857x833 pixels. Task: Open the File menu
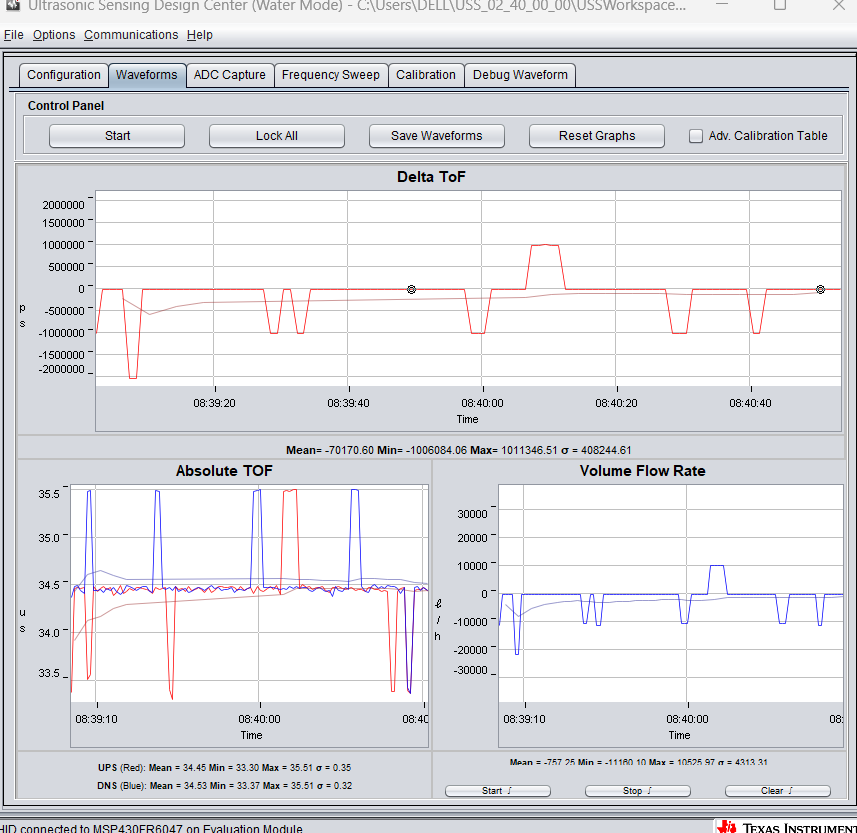(13, 35)
